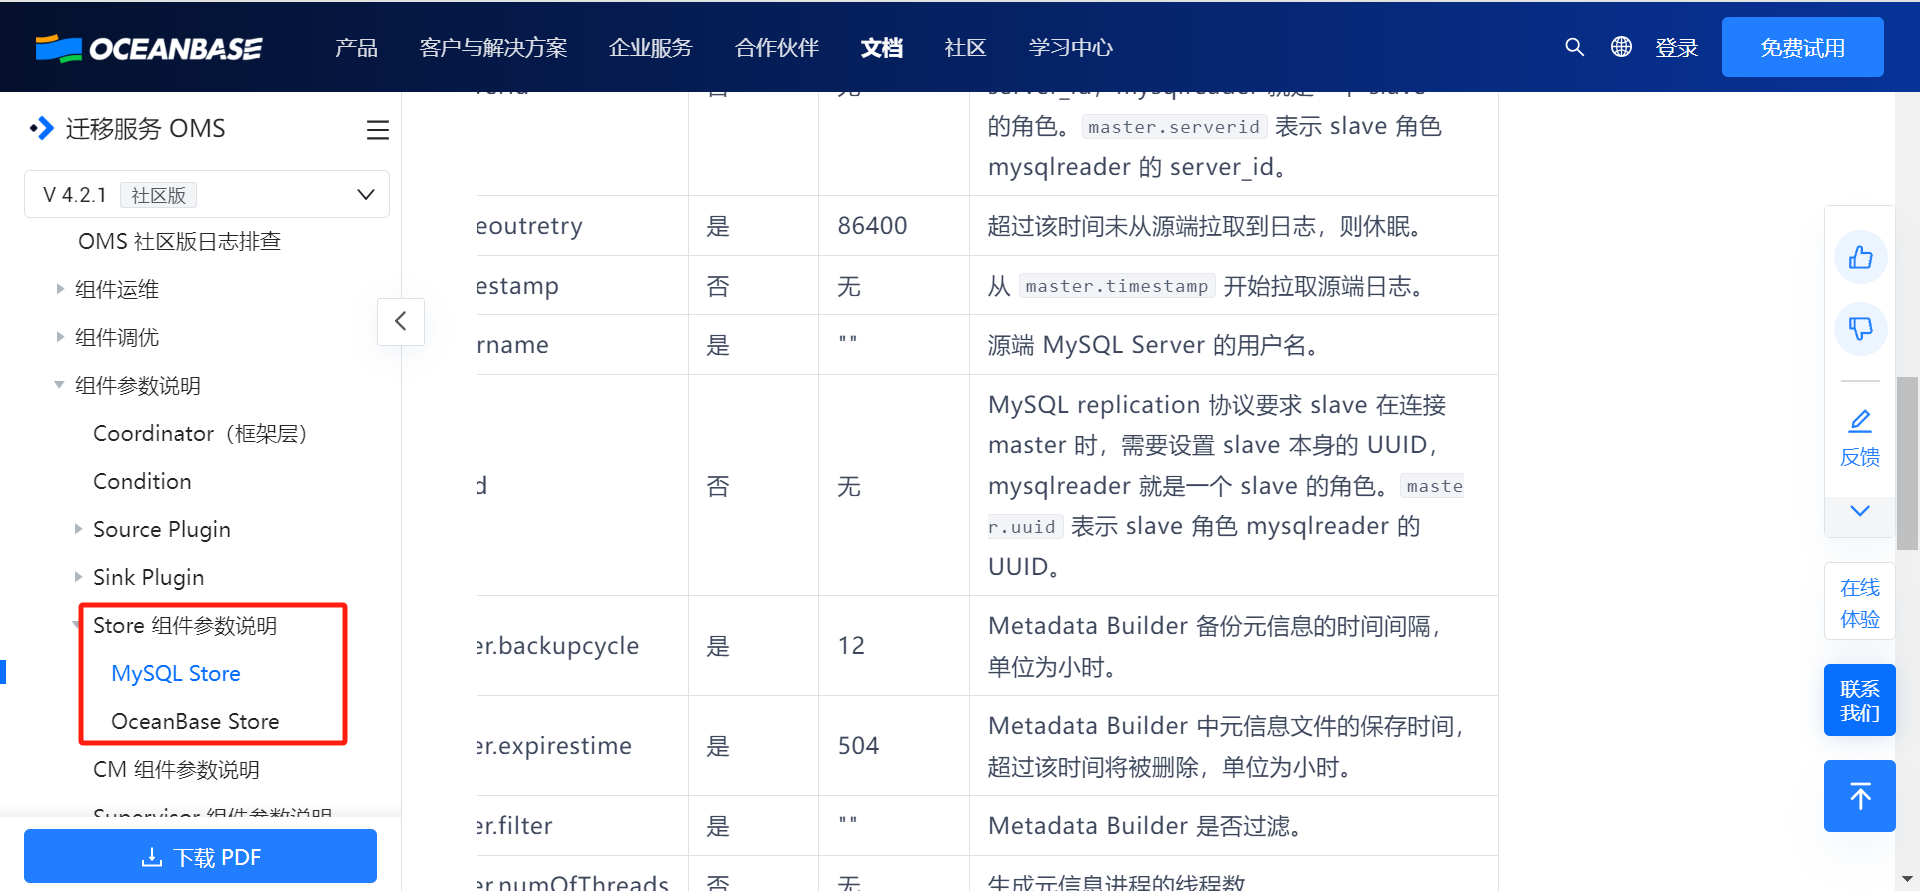Click the master.timestamp code text
Image resolution: width=1920 pixels, height=891 pixels.
pos(1117,286)
